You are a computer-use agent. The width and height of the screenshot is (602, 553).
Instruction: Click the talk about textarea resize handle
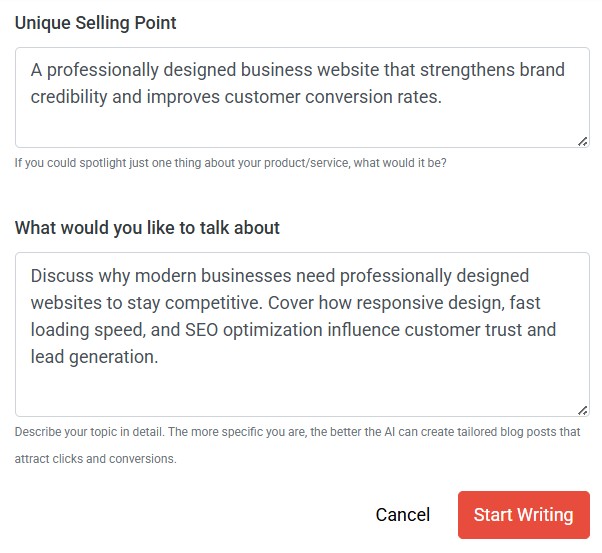[582, 409]
